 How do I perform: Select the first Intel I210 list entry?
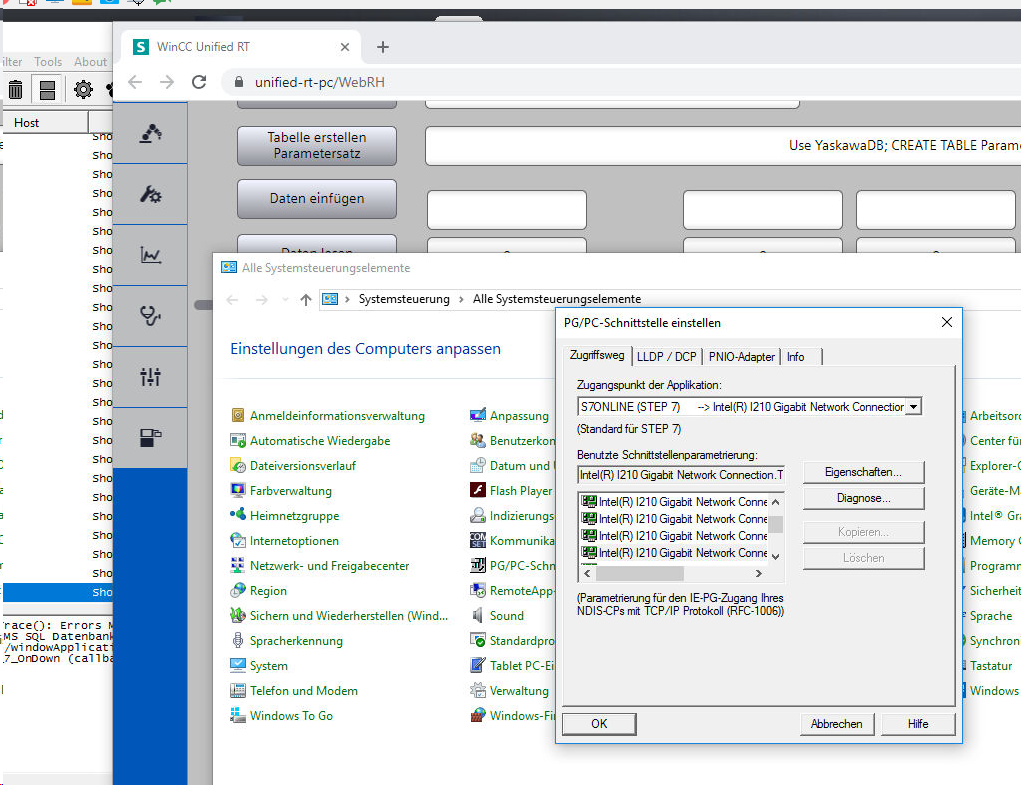675,502
